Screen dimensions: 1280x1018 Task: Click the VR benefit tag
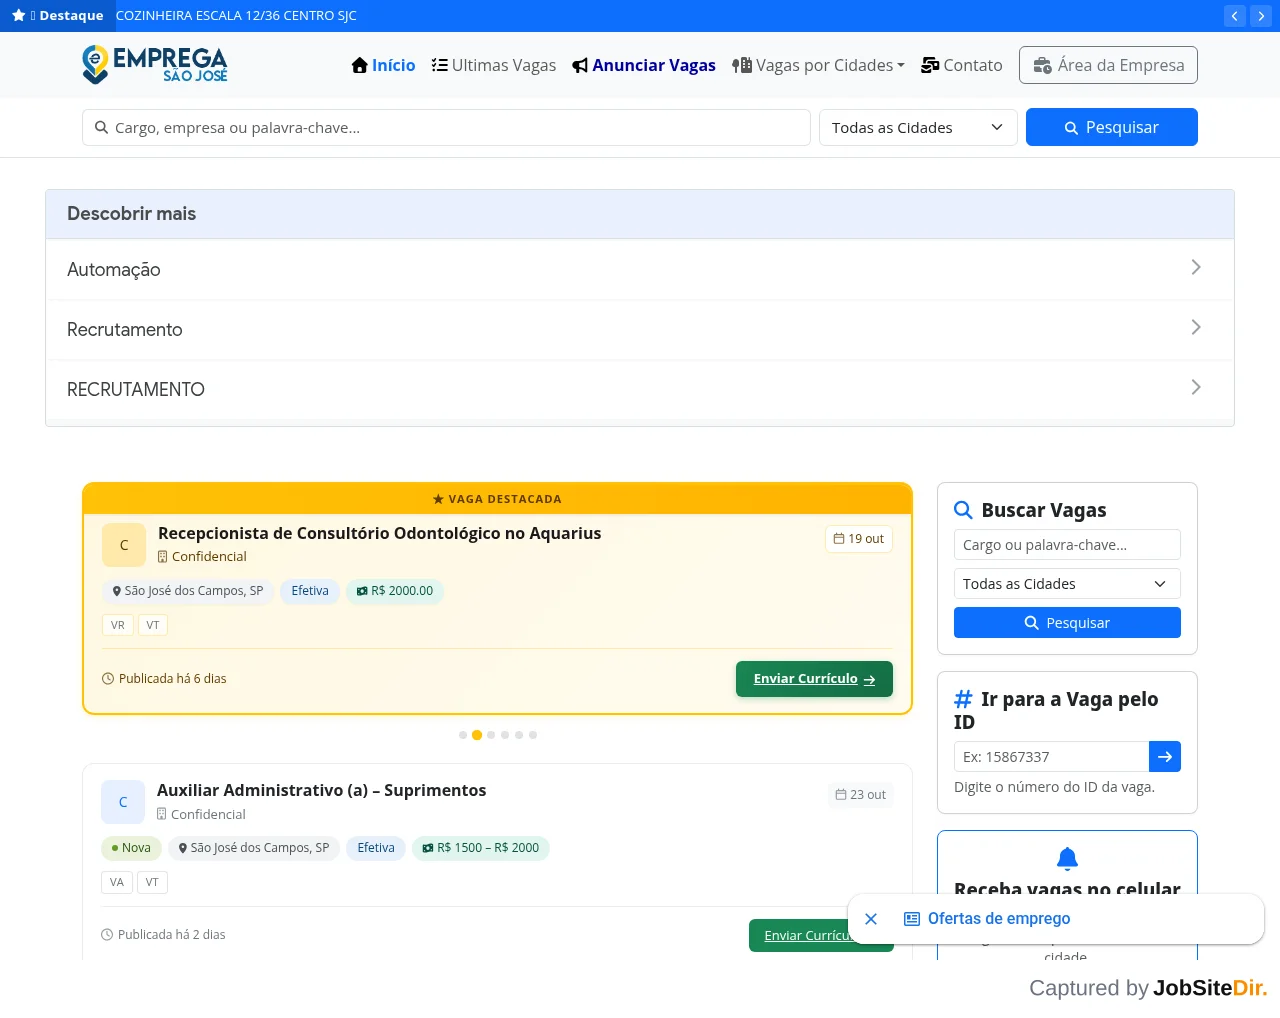pos(118,625)
